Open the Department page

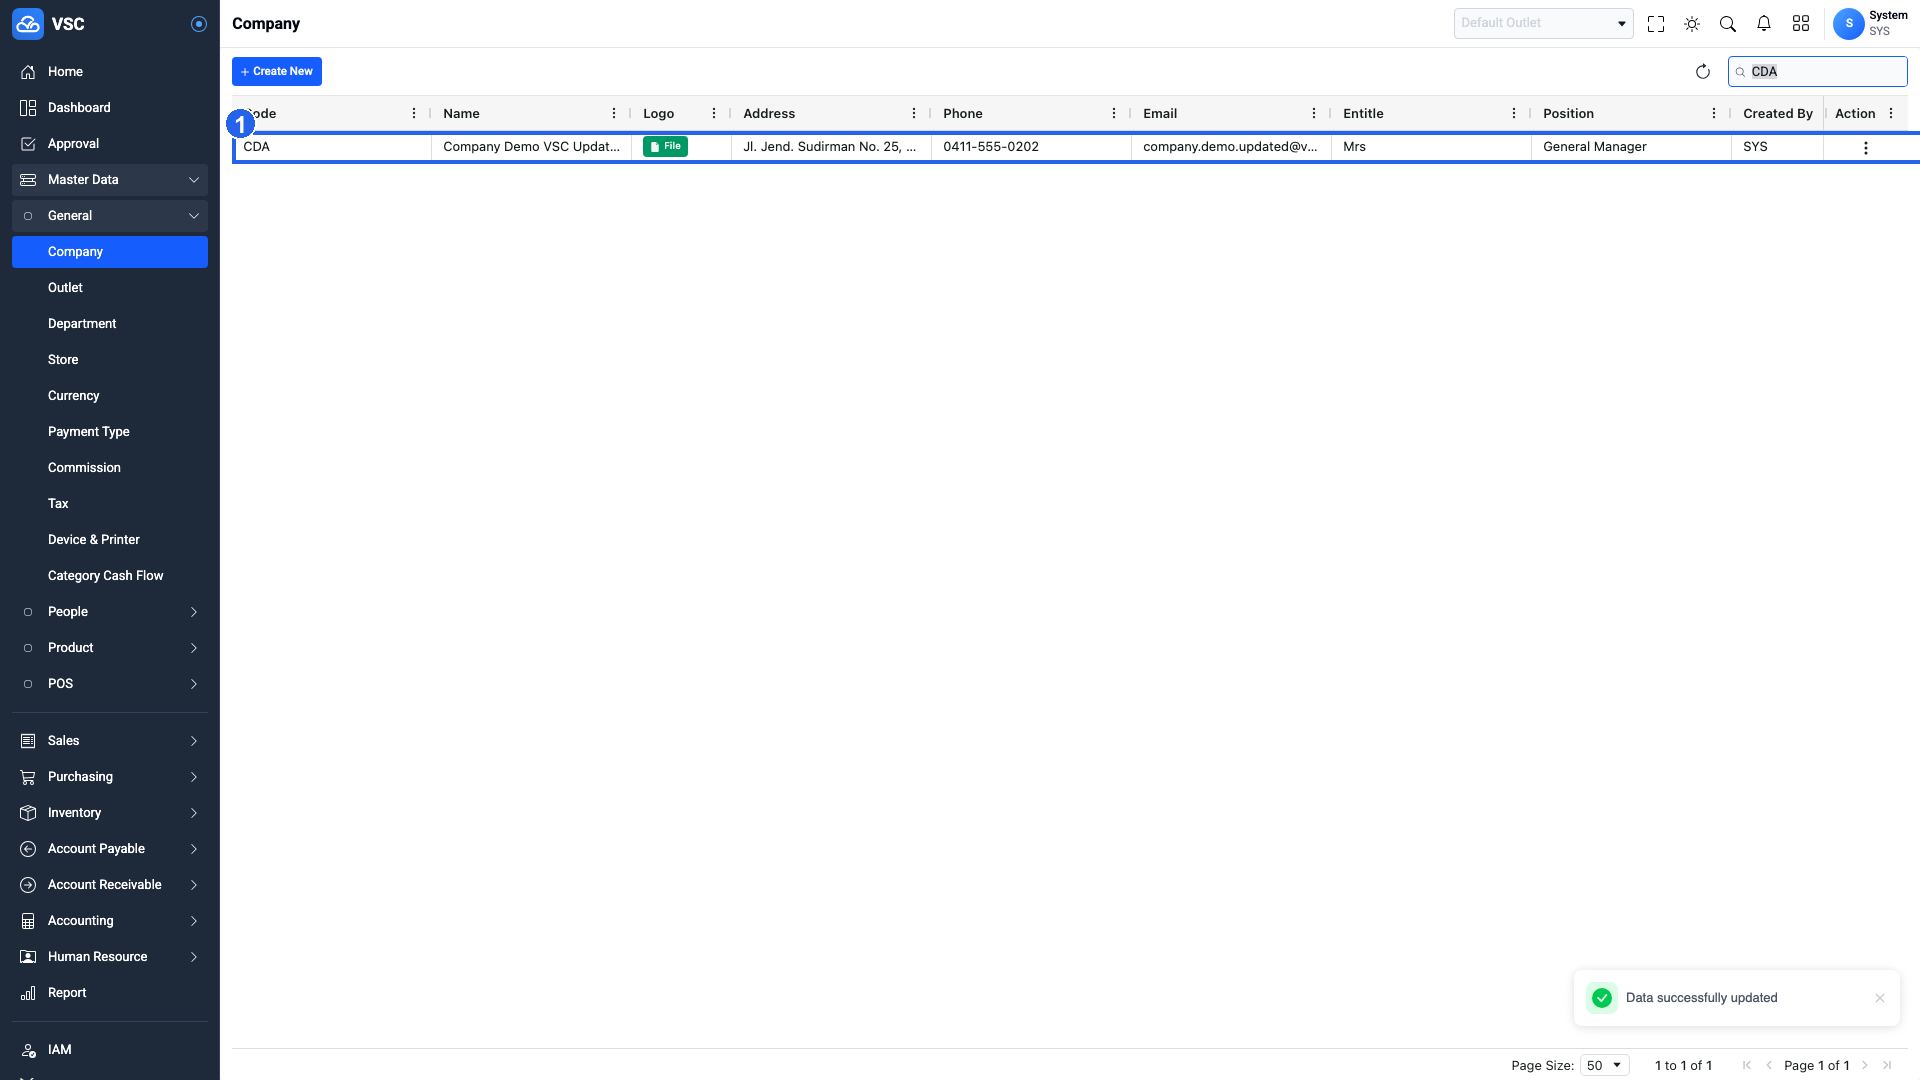pyautogui.click(x=110, y=324)
